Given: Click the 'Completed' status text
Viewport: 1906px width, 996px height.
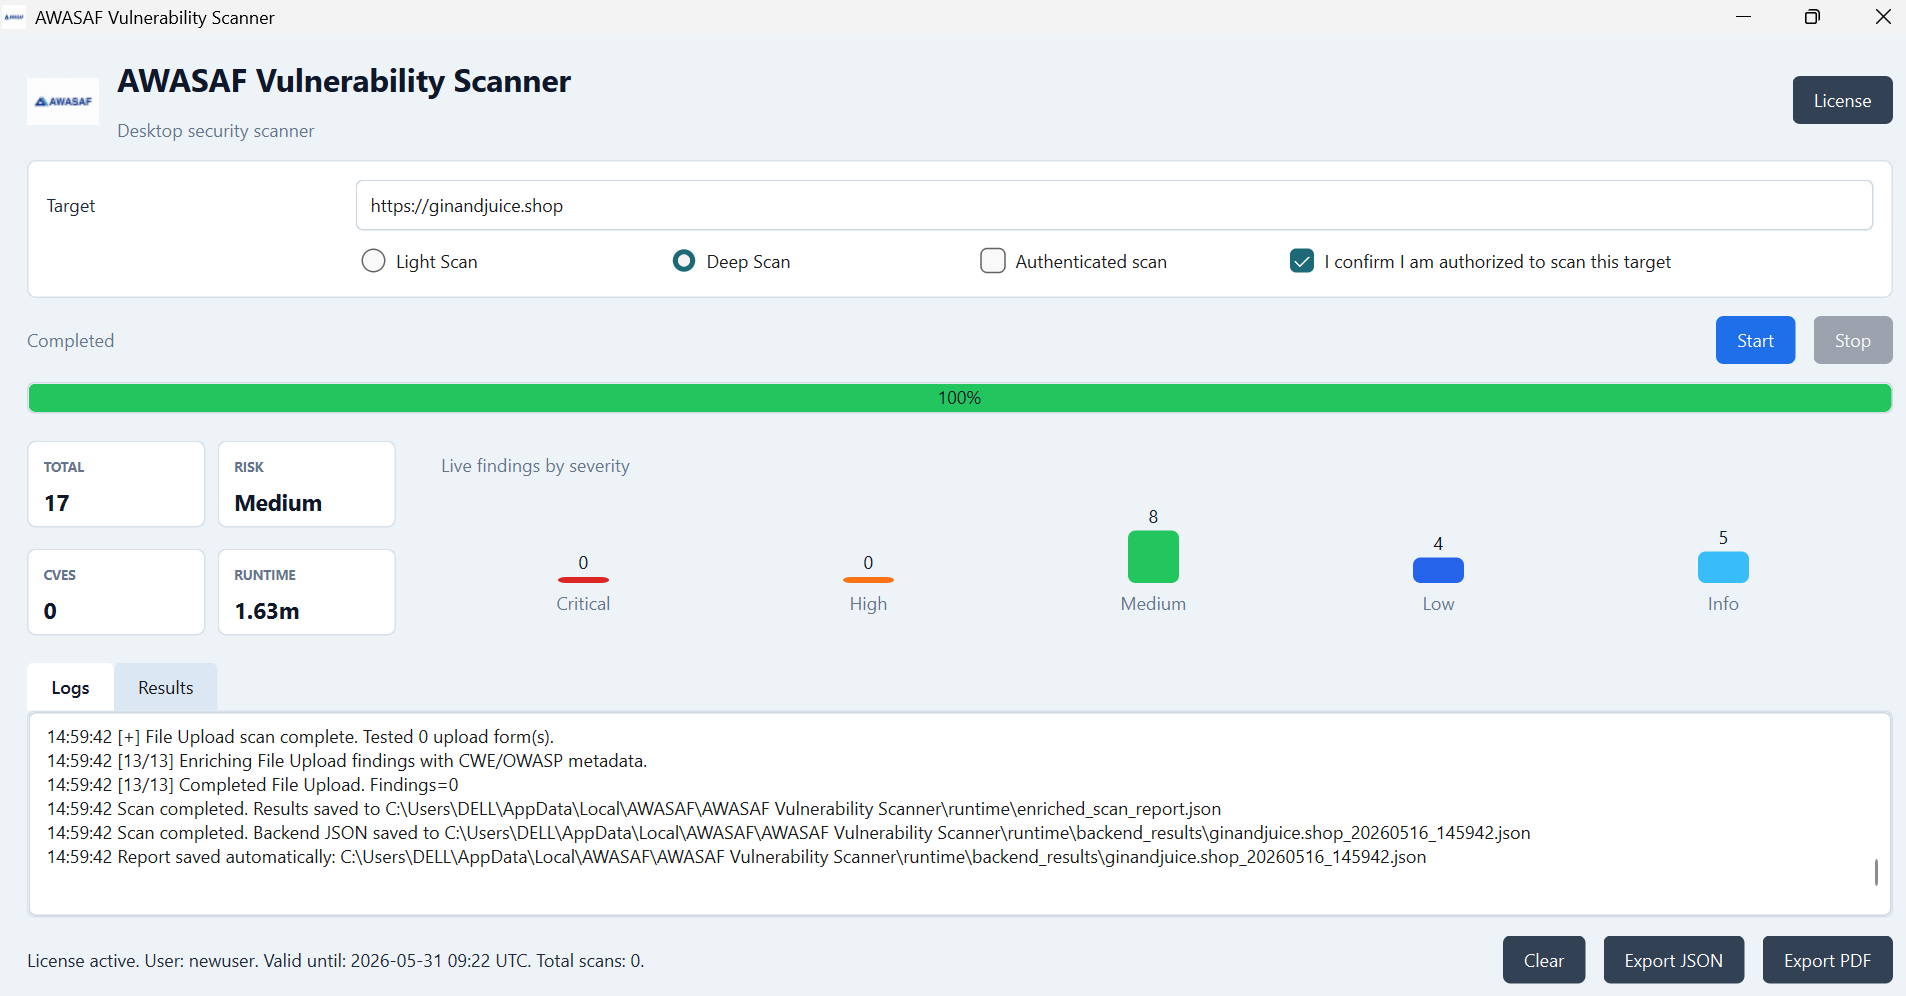Looking at the screenshot, I should click(71, 340).
